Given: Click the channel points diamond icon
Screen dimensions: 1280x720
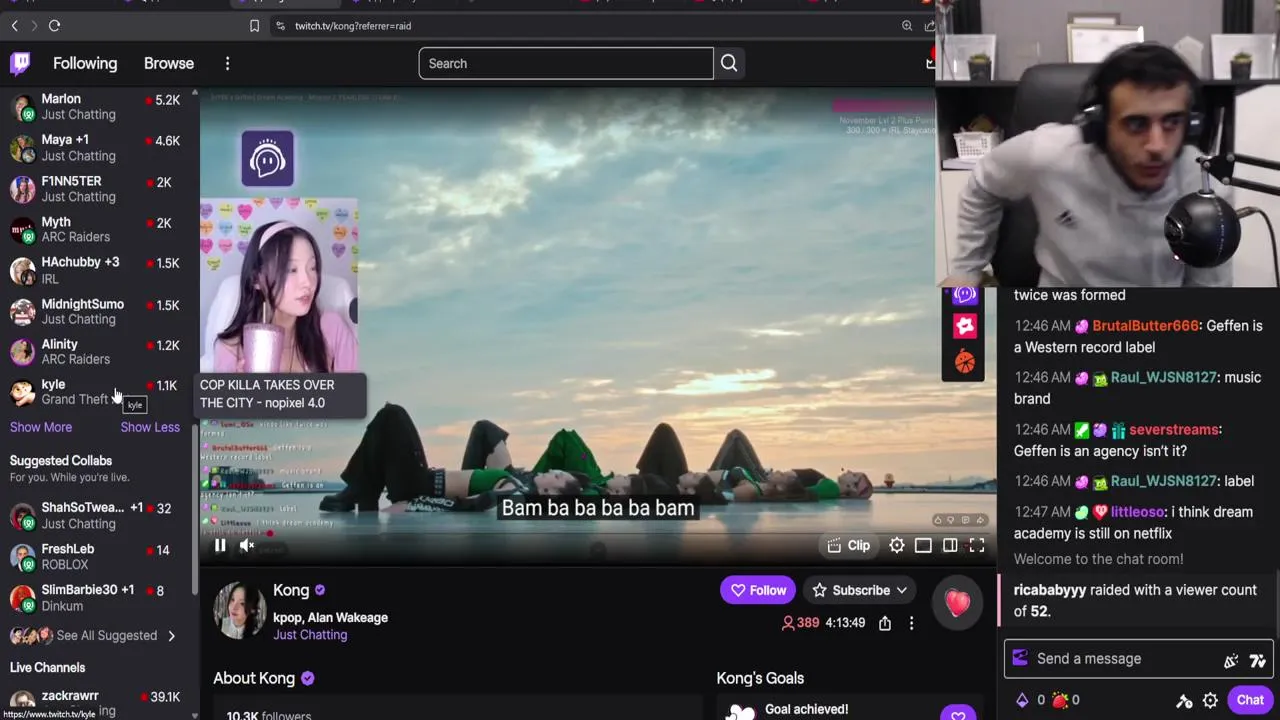Looking at the screenshot, I should pos(1021,700).
